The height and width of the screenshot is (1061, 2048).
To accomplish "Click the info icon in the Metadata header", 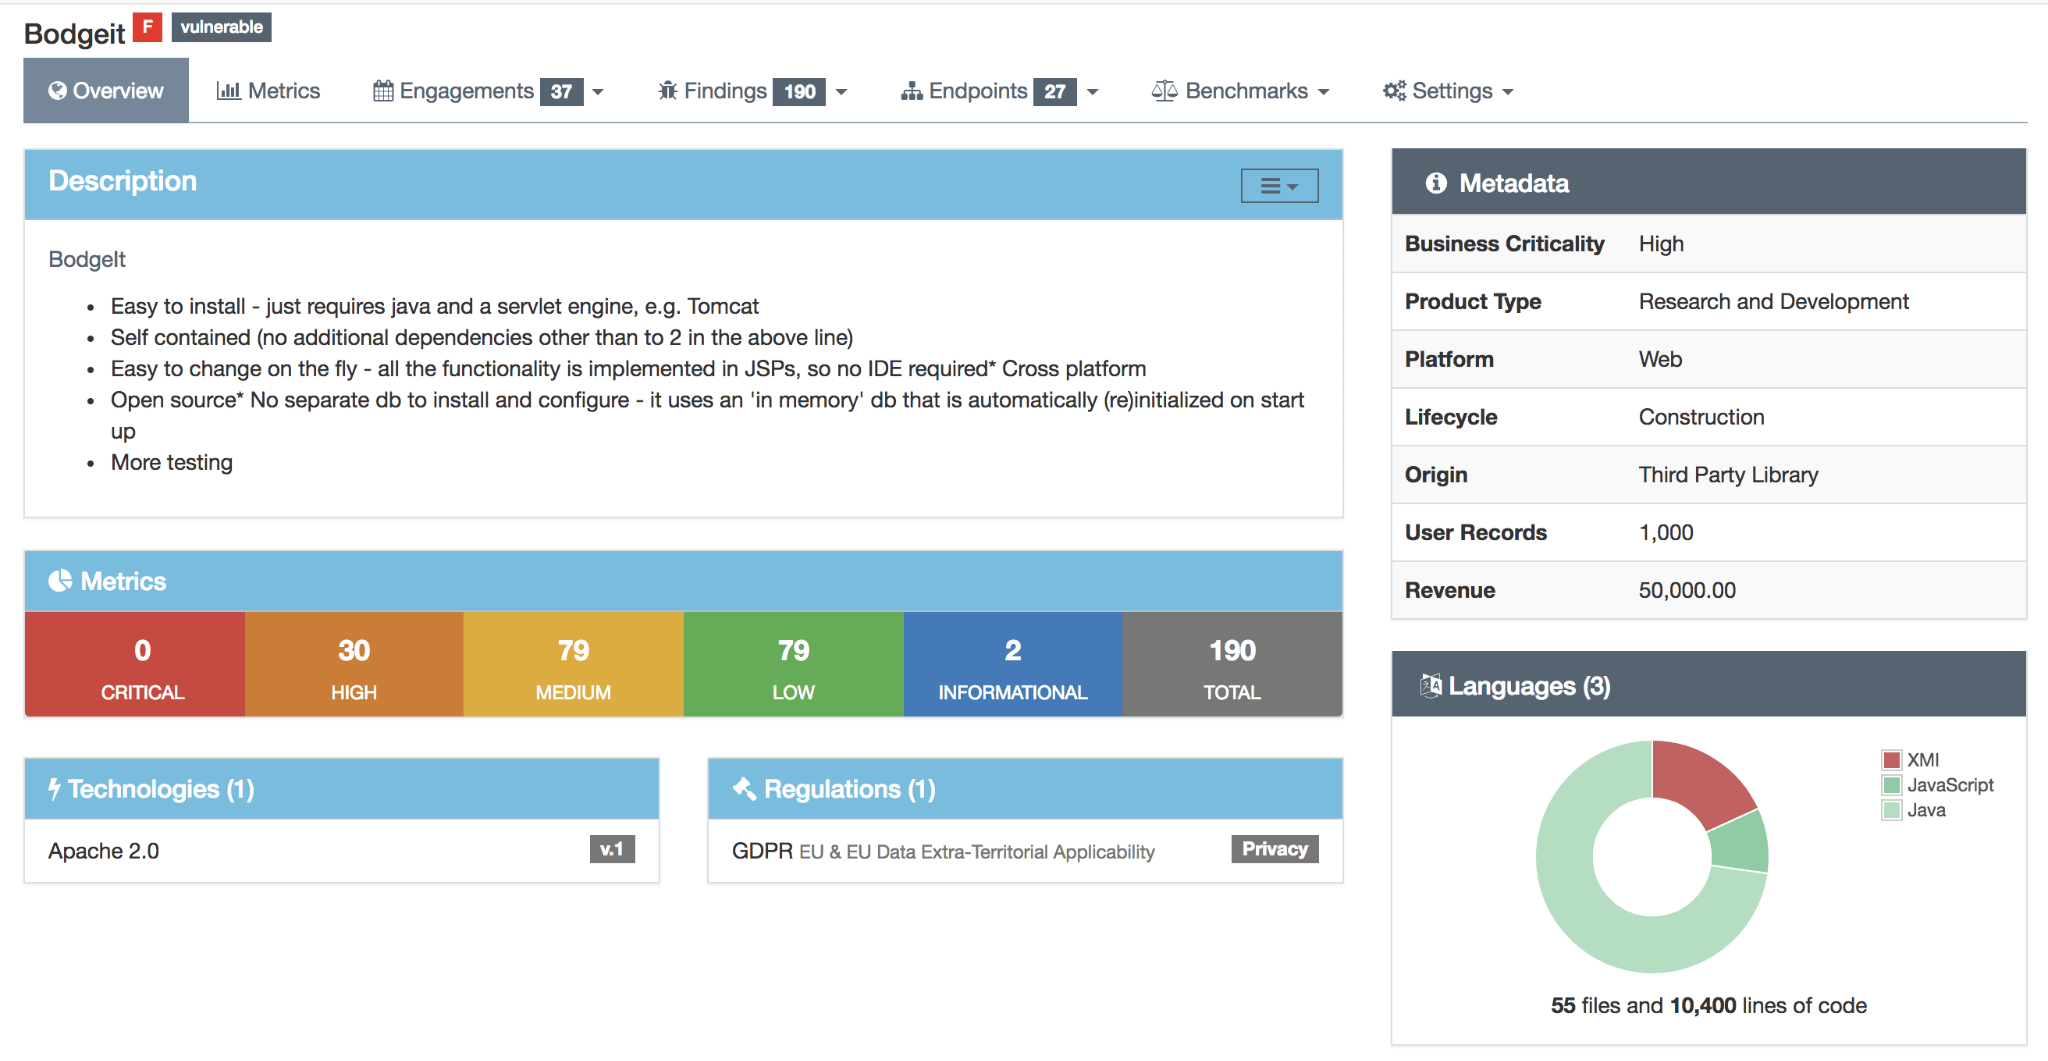I will pyautogui.click(x=1437, y=182).
